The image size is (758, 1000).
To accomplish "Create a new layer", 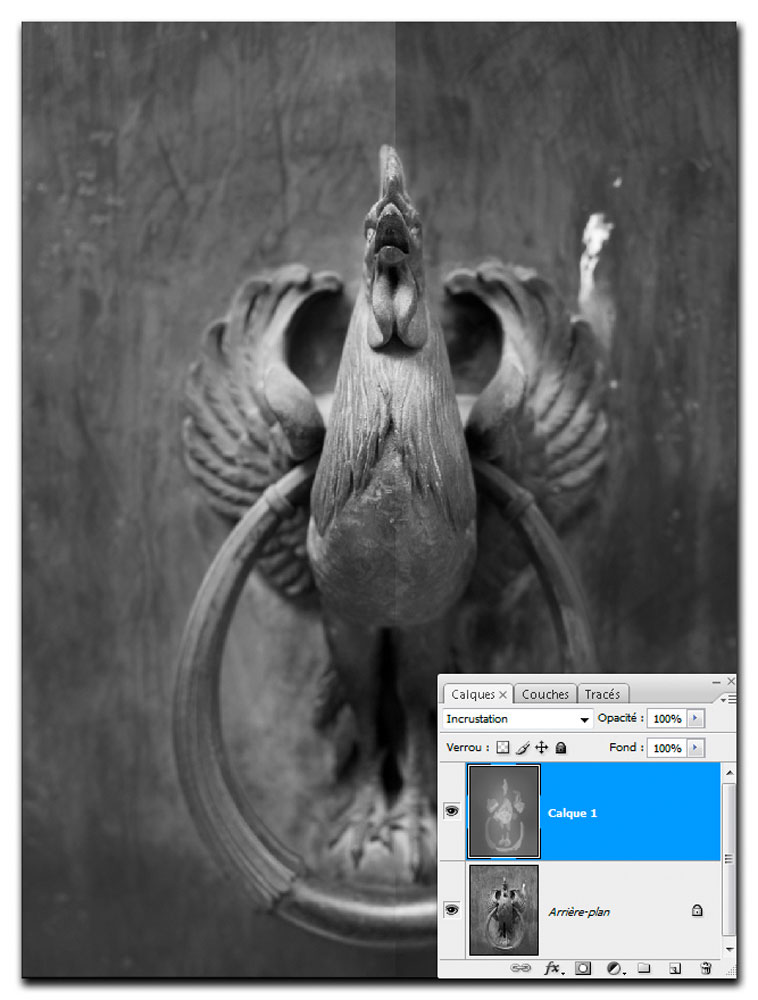I will click(x=674, y=969).
